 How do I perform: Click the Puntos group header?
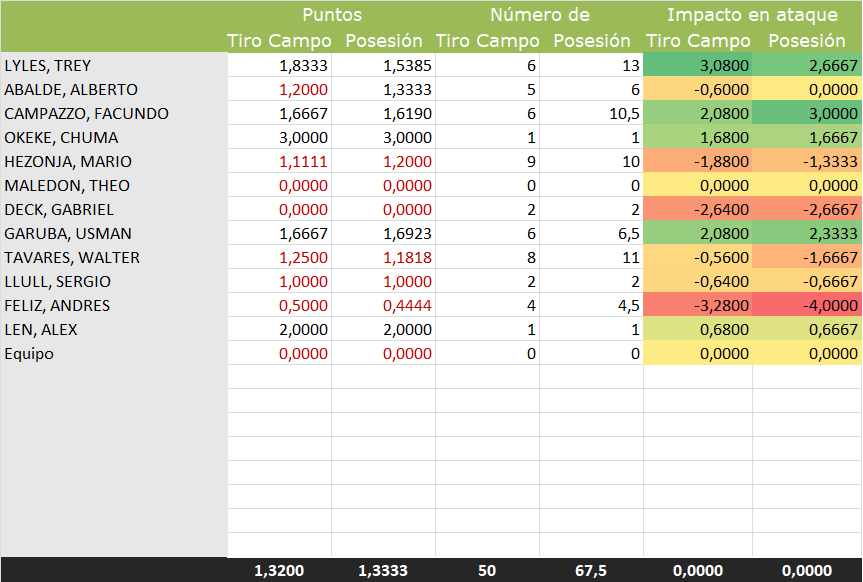point(332,15)
